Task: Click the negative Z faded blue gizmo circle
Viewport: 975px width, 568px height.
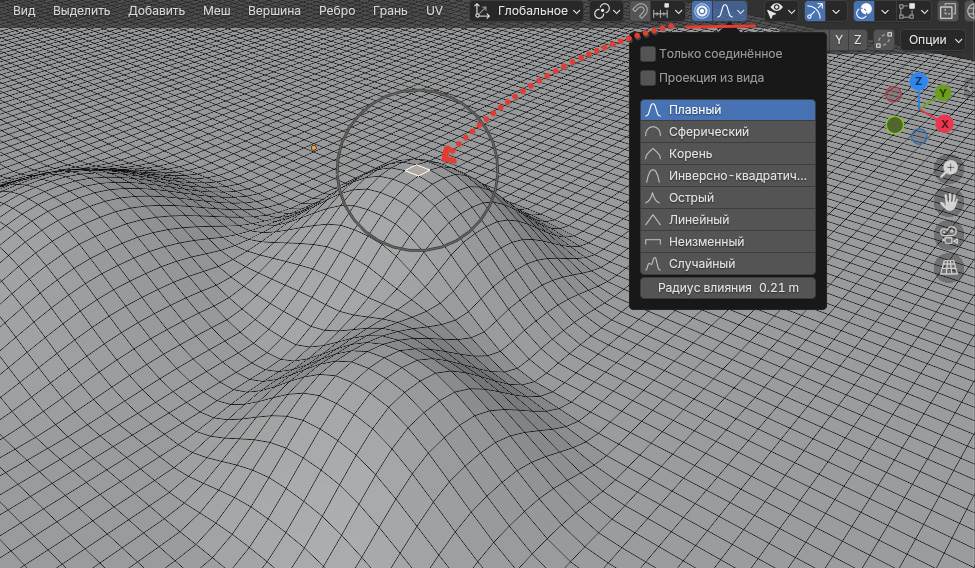Action: coord(919,137)
